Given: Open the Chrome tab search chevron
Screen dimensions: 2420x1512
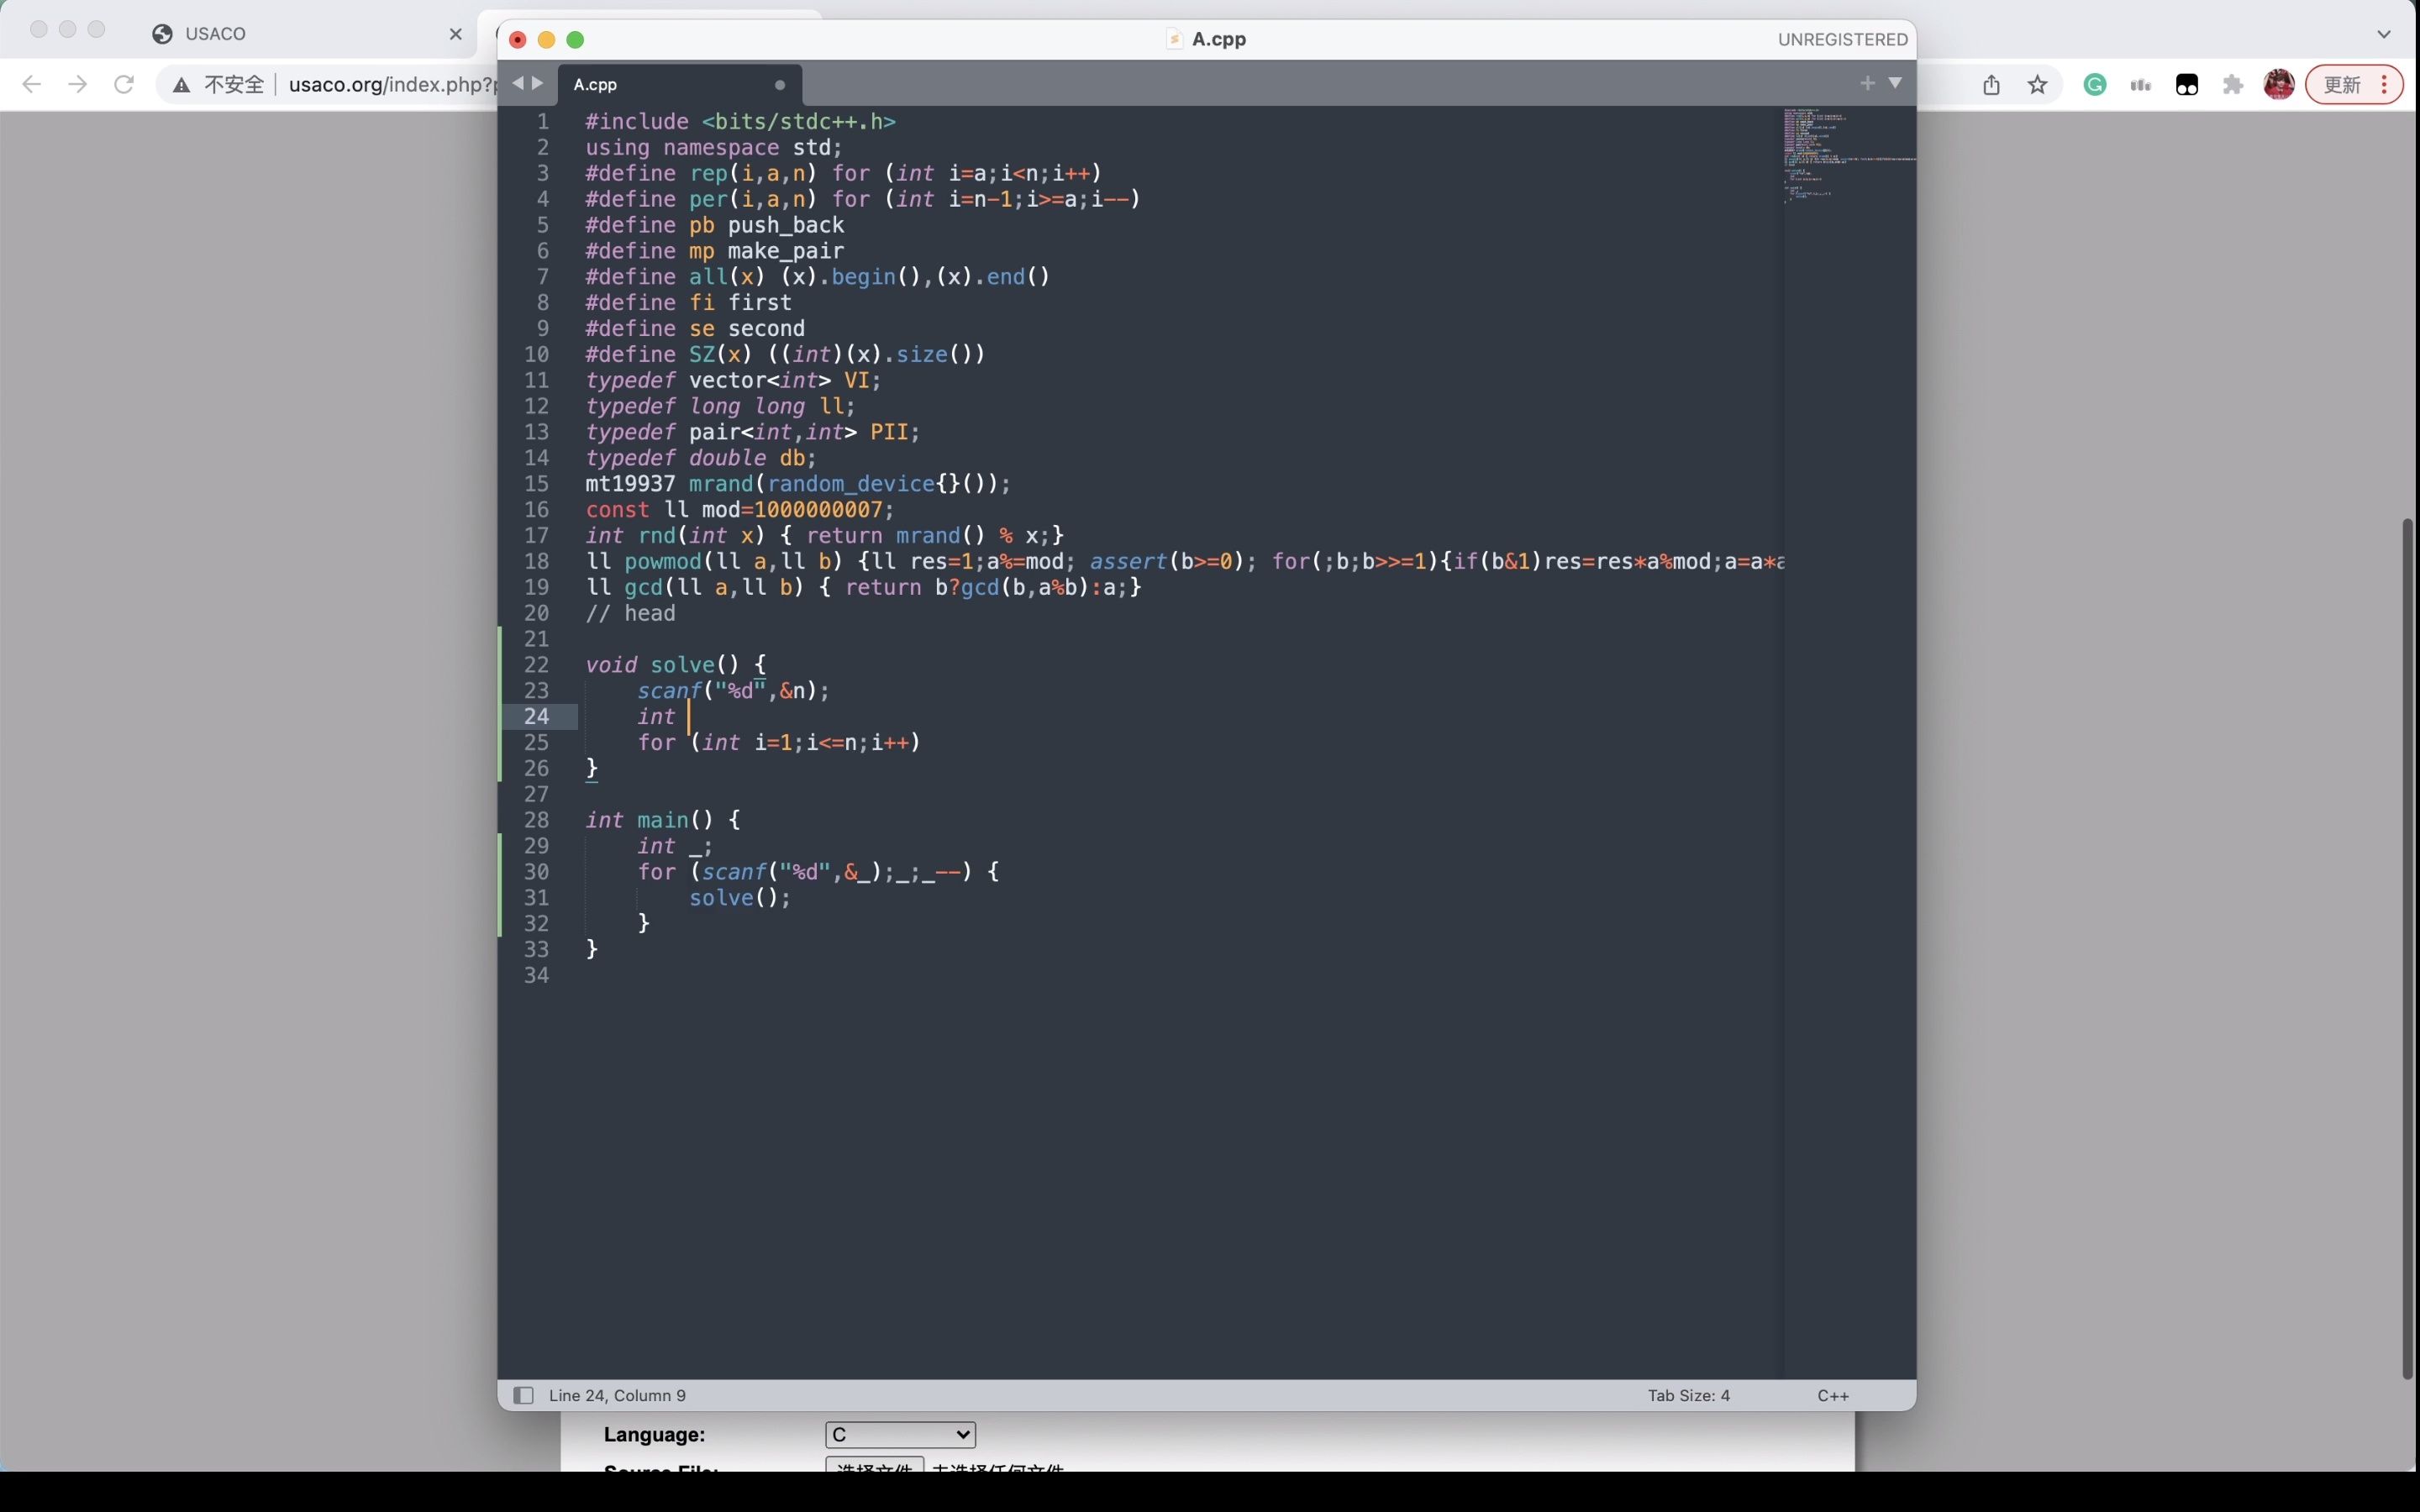Looking at the screenshot, I should point(2384,34).
